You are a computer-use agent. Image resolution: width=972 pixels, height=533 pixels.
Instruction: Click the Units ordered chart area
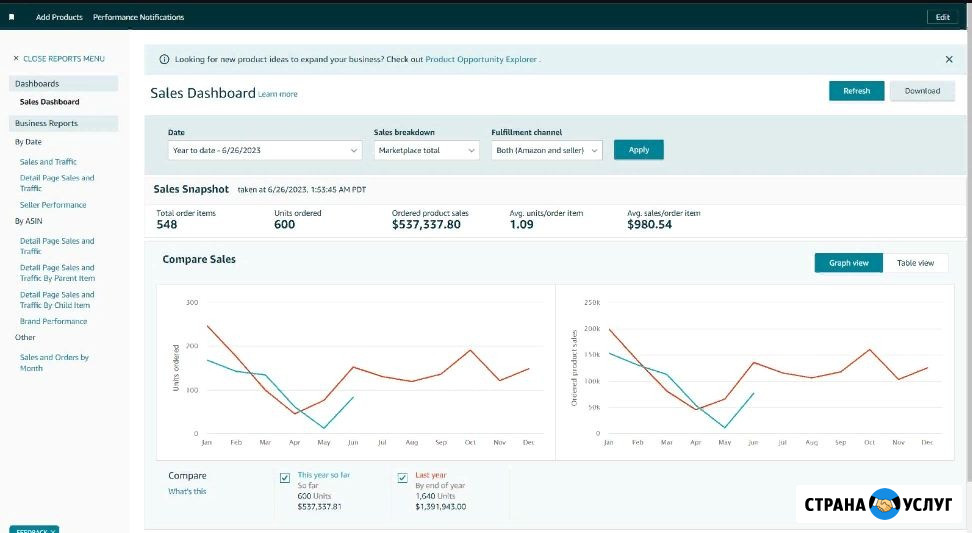[x=356, y=372]
